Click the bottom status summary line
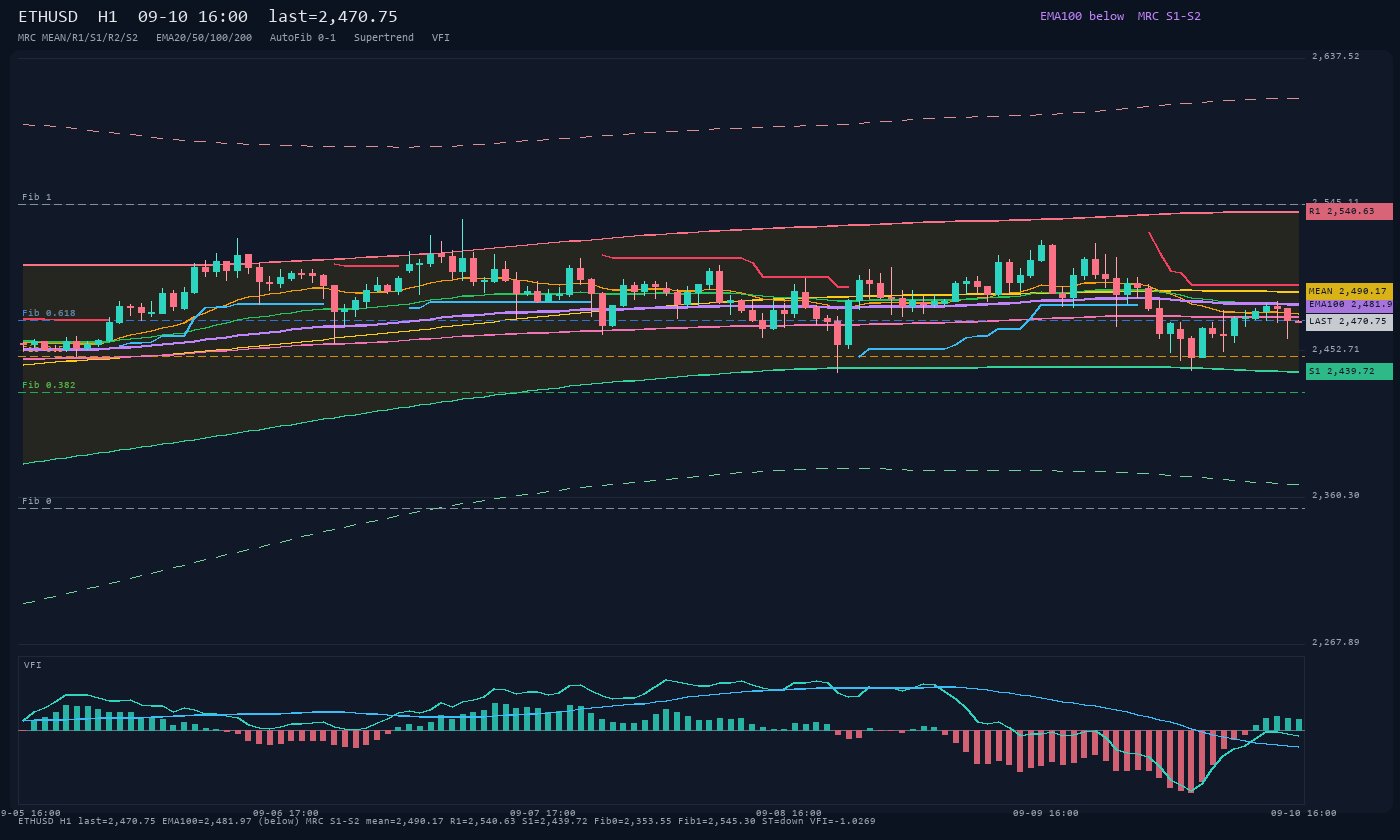1400x840 pixels. (447, 821)
